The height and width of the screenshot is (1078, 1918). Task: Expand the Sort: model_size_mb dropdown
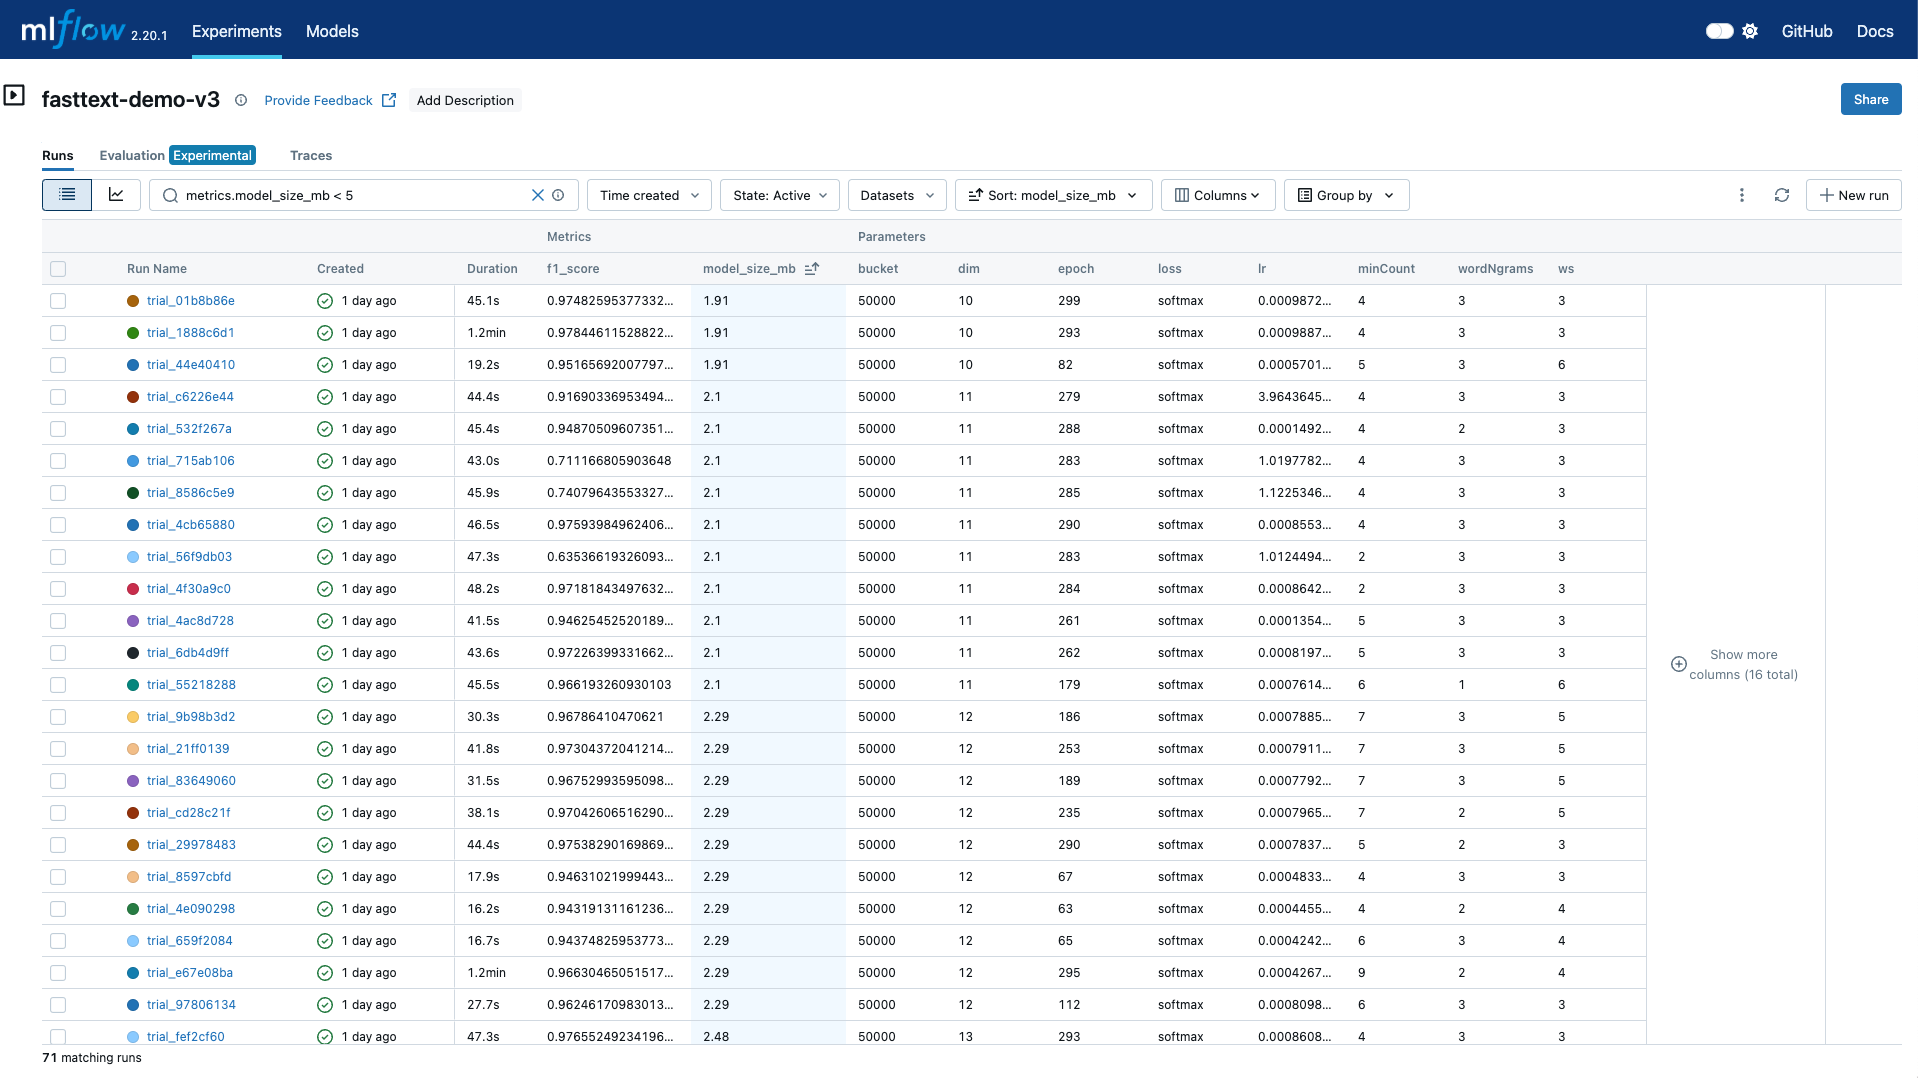1053,195
